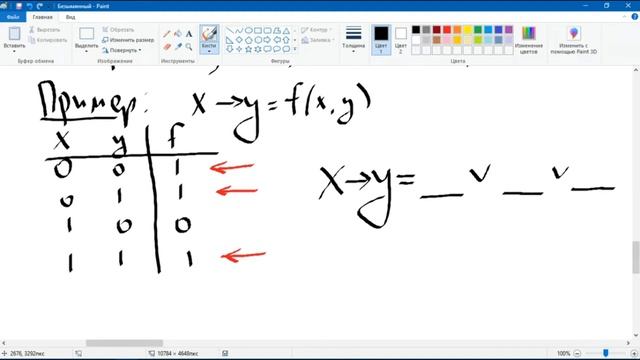Viewport: 640px width, 360px height.
Task: Open the File (Файл) menu
Action: 13,17
